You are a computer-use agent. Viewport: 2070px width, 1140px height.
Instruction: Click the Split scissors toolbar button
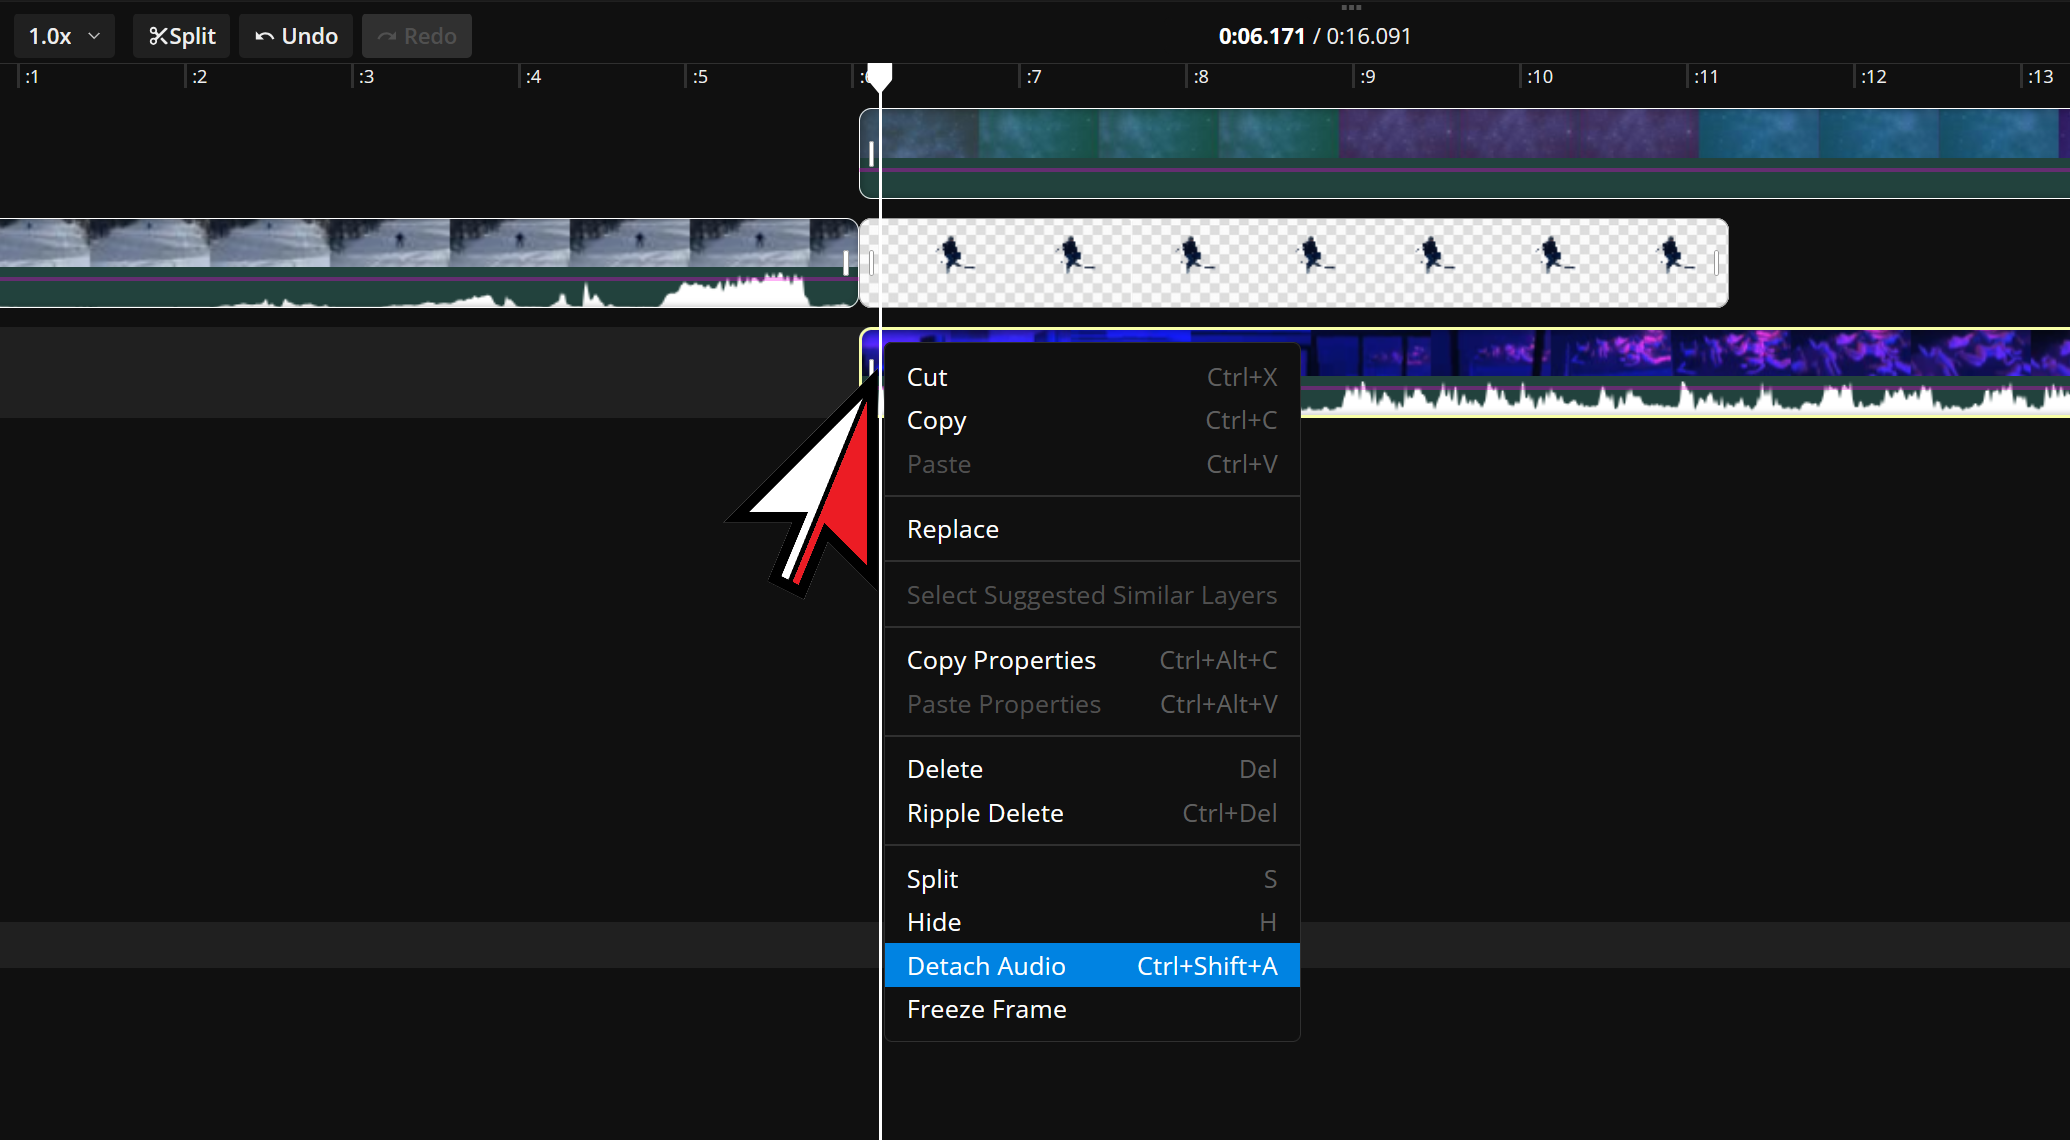(182, 36)
